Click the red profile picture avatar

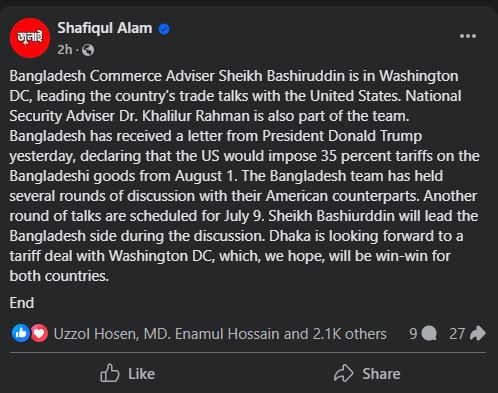[30, 38]
